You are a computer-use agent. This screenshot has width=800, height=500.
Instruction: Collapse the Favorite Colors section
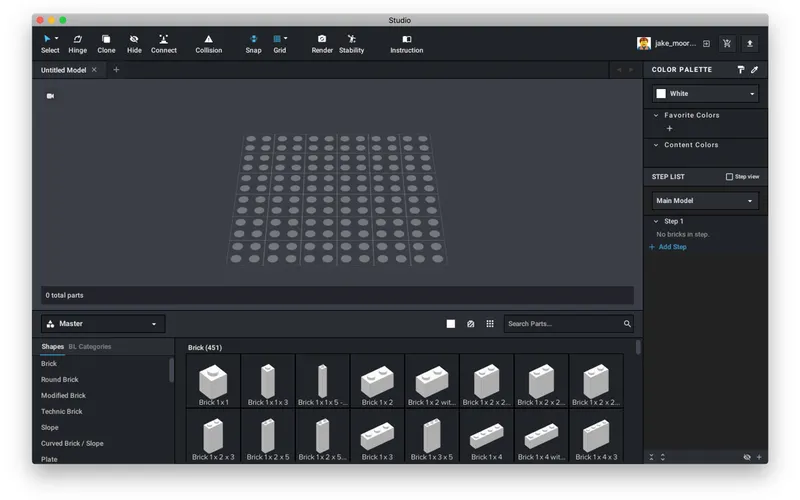click(656, 115)
